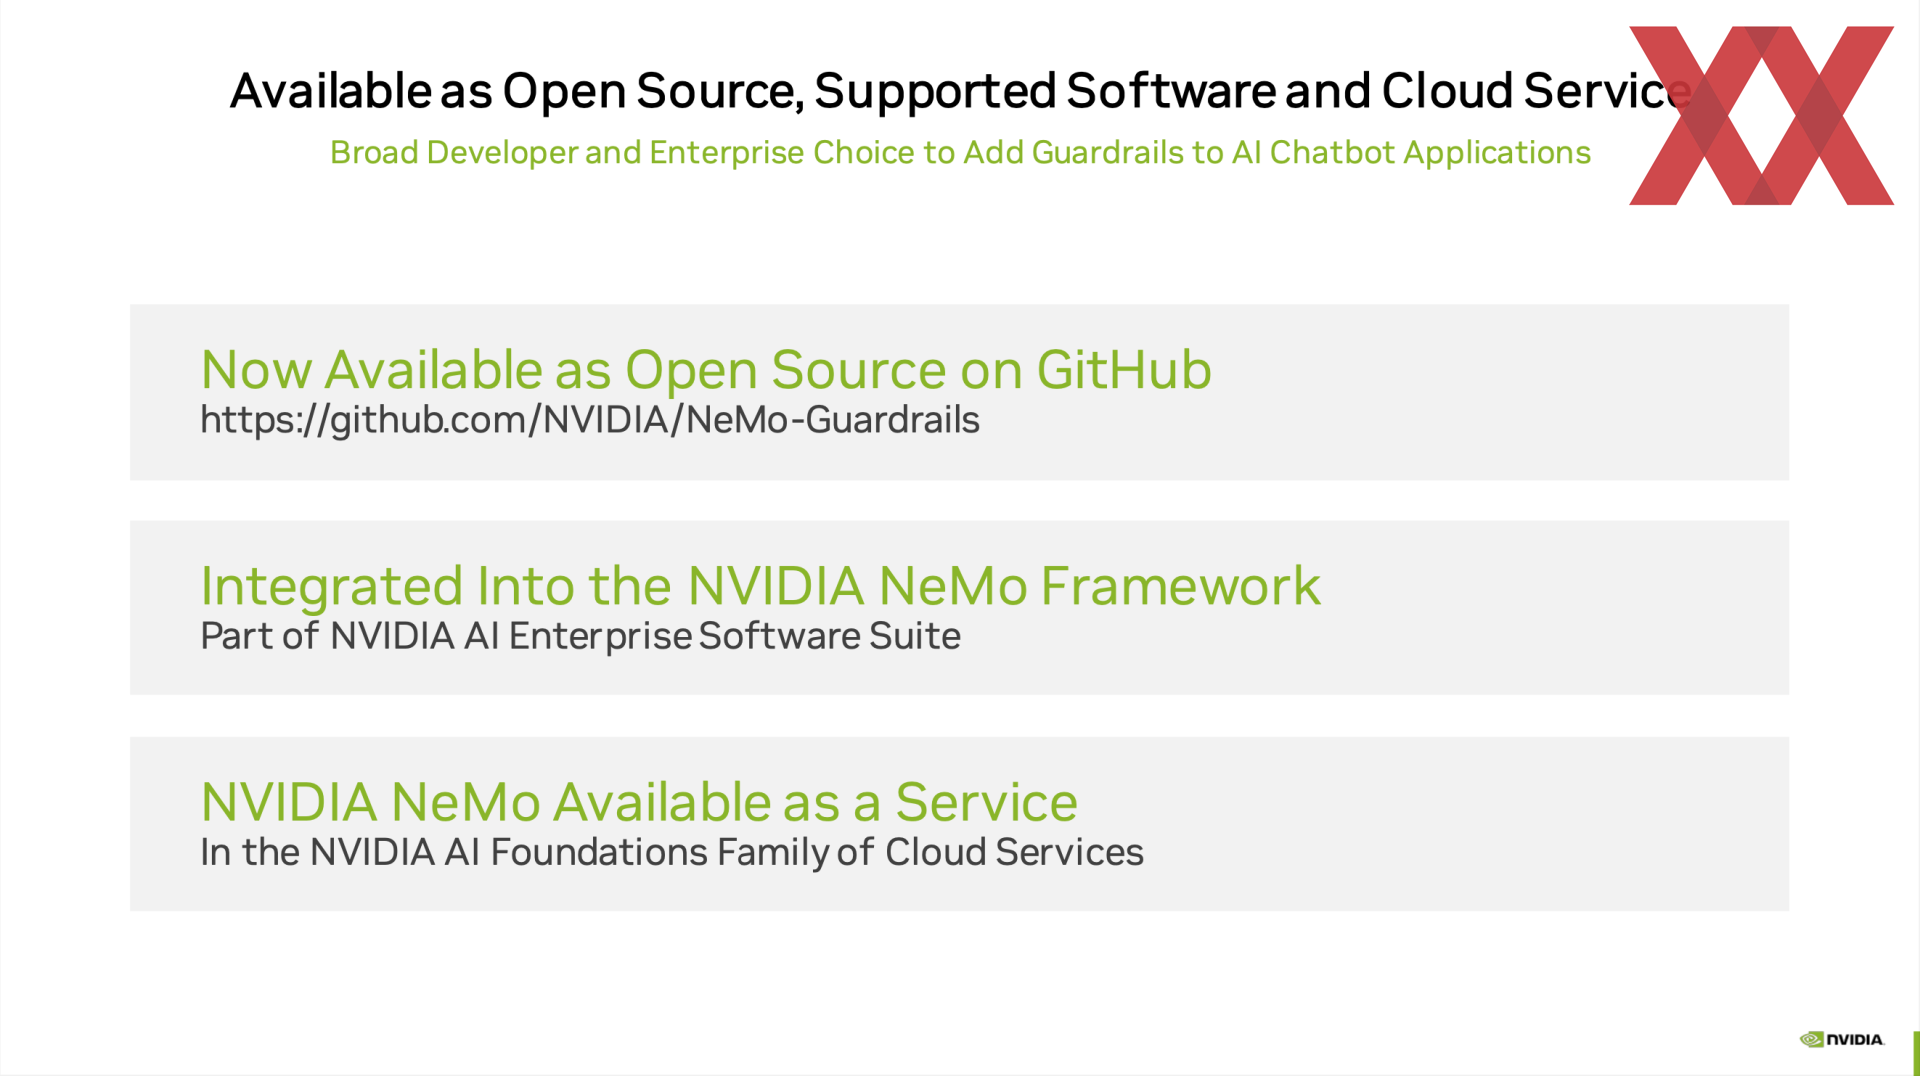Click the word 'Service' in the third heading
1920x1076 pixels.
(986, 802)
